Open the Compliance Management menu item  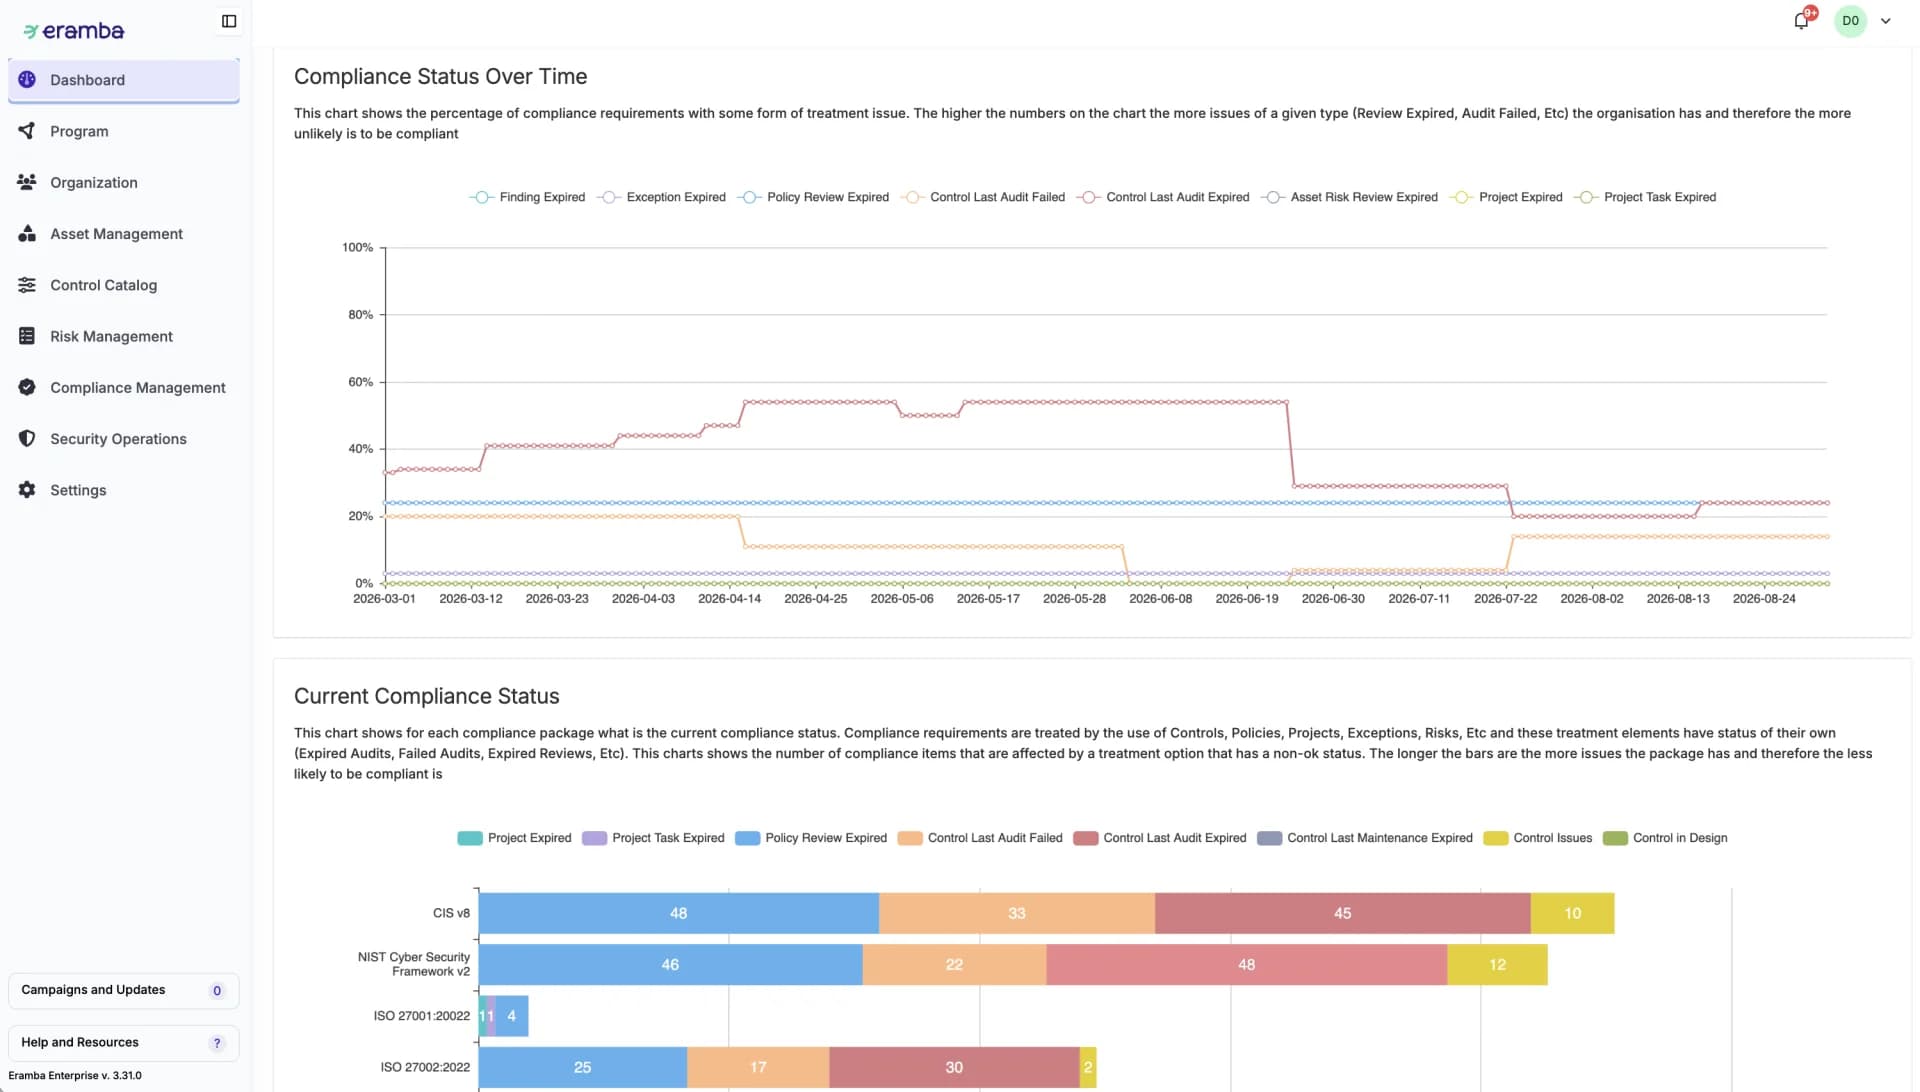pos(124,387)
